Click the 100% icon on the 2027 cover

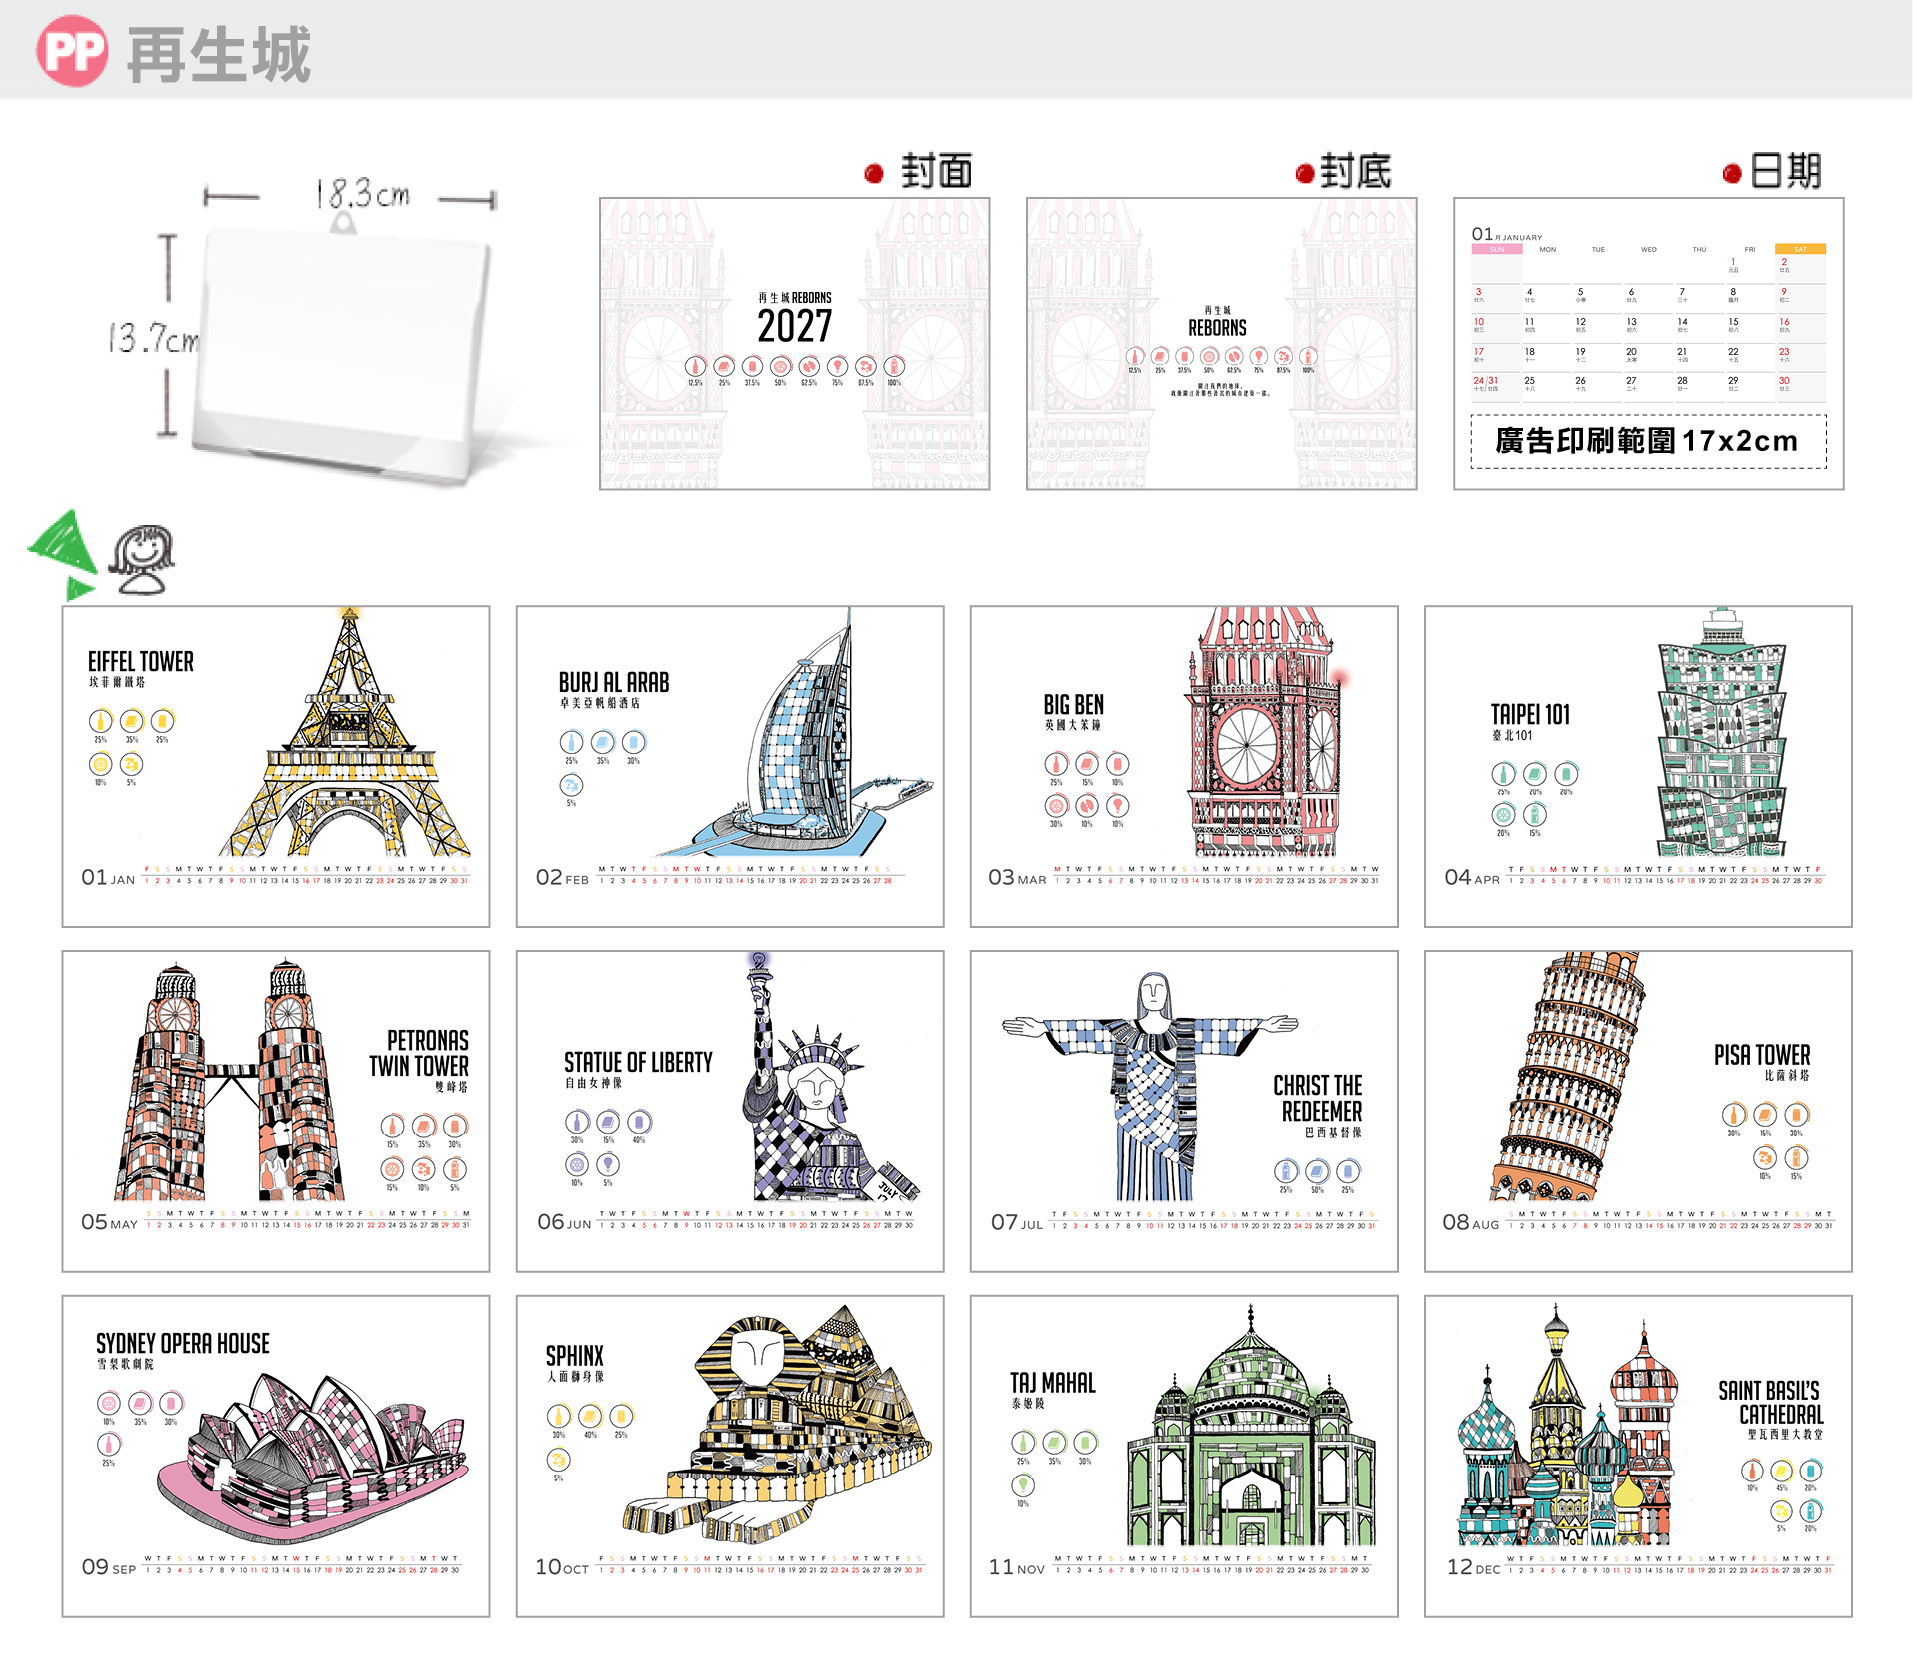coord(894,367)
